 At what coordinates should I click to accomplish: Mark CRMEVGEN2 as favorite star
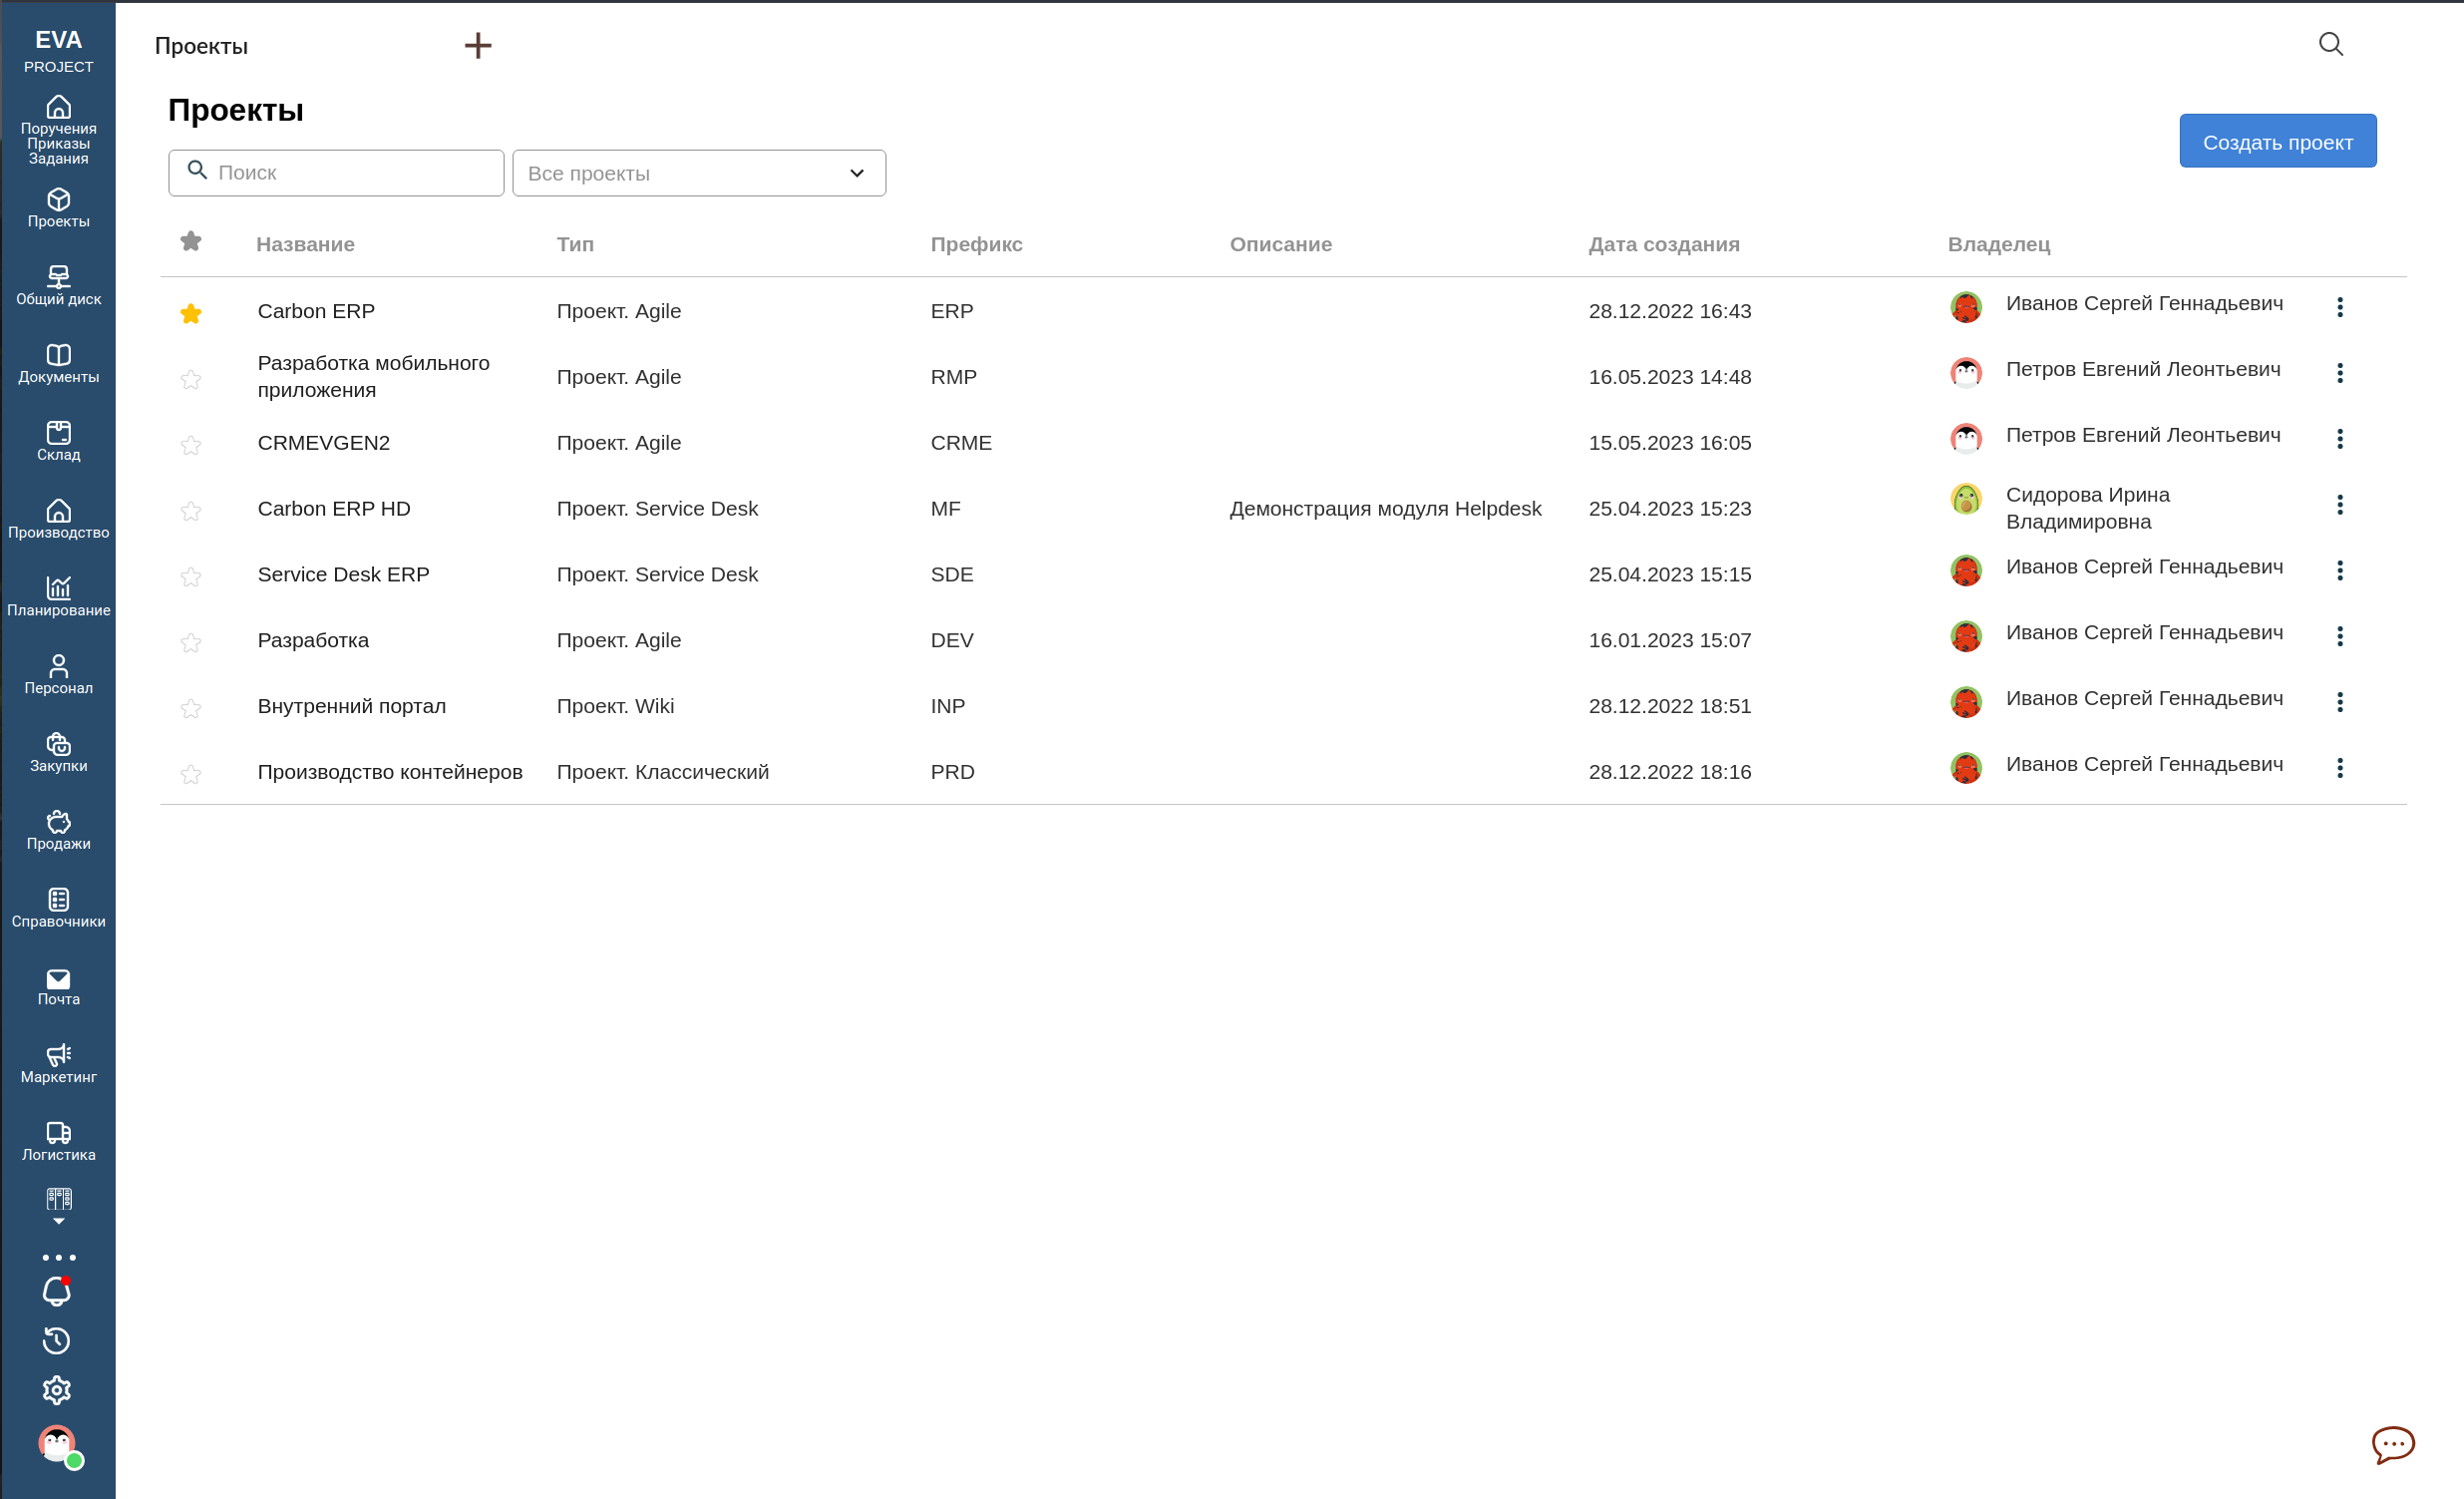coord(191,445)
